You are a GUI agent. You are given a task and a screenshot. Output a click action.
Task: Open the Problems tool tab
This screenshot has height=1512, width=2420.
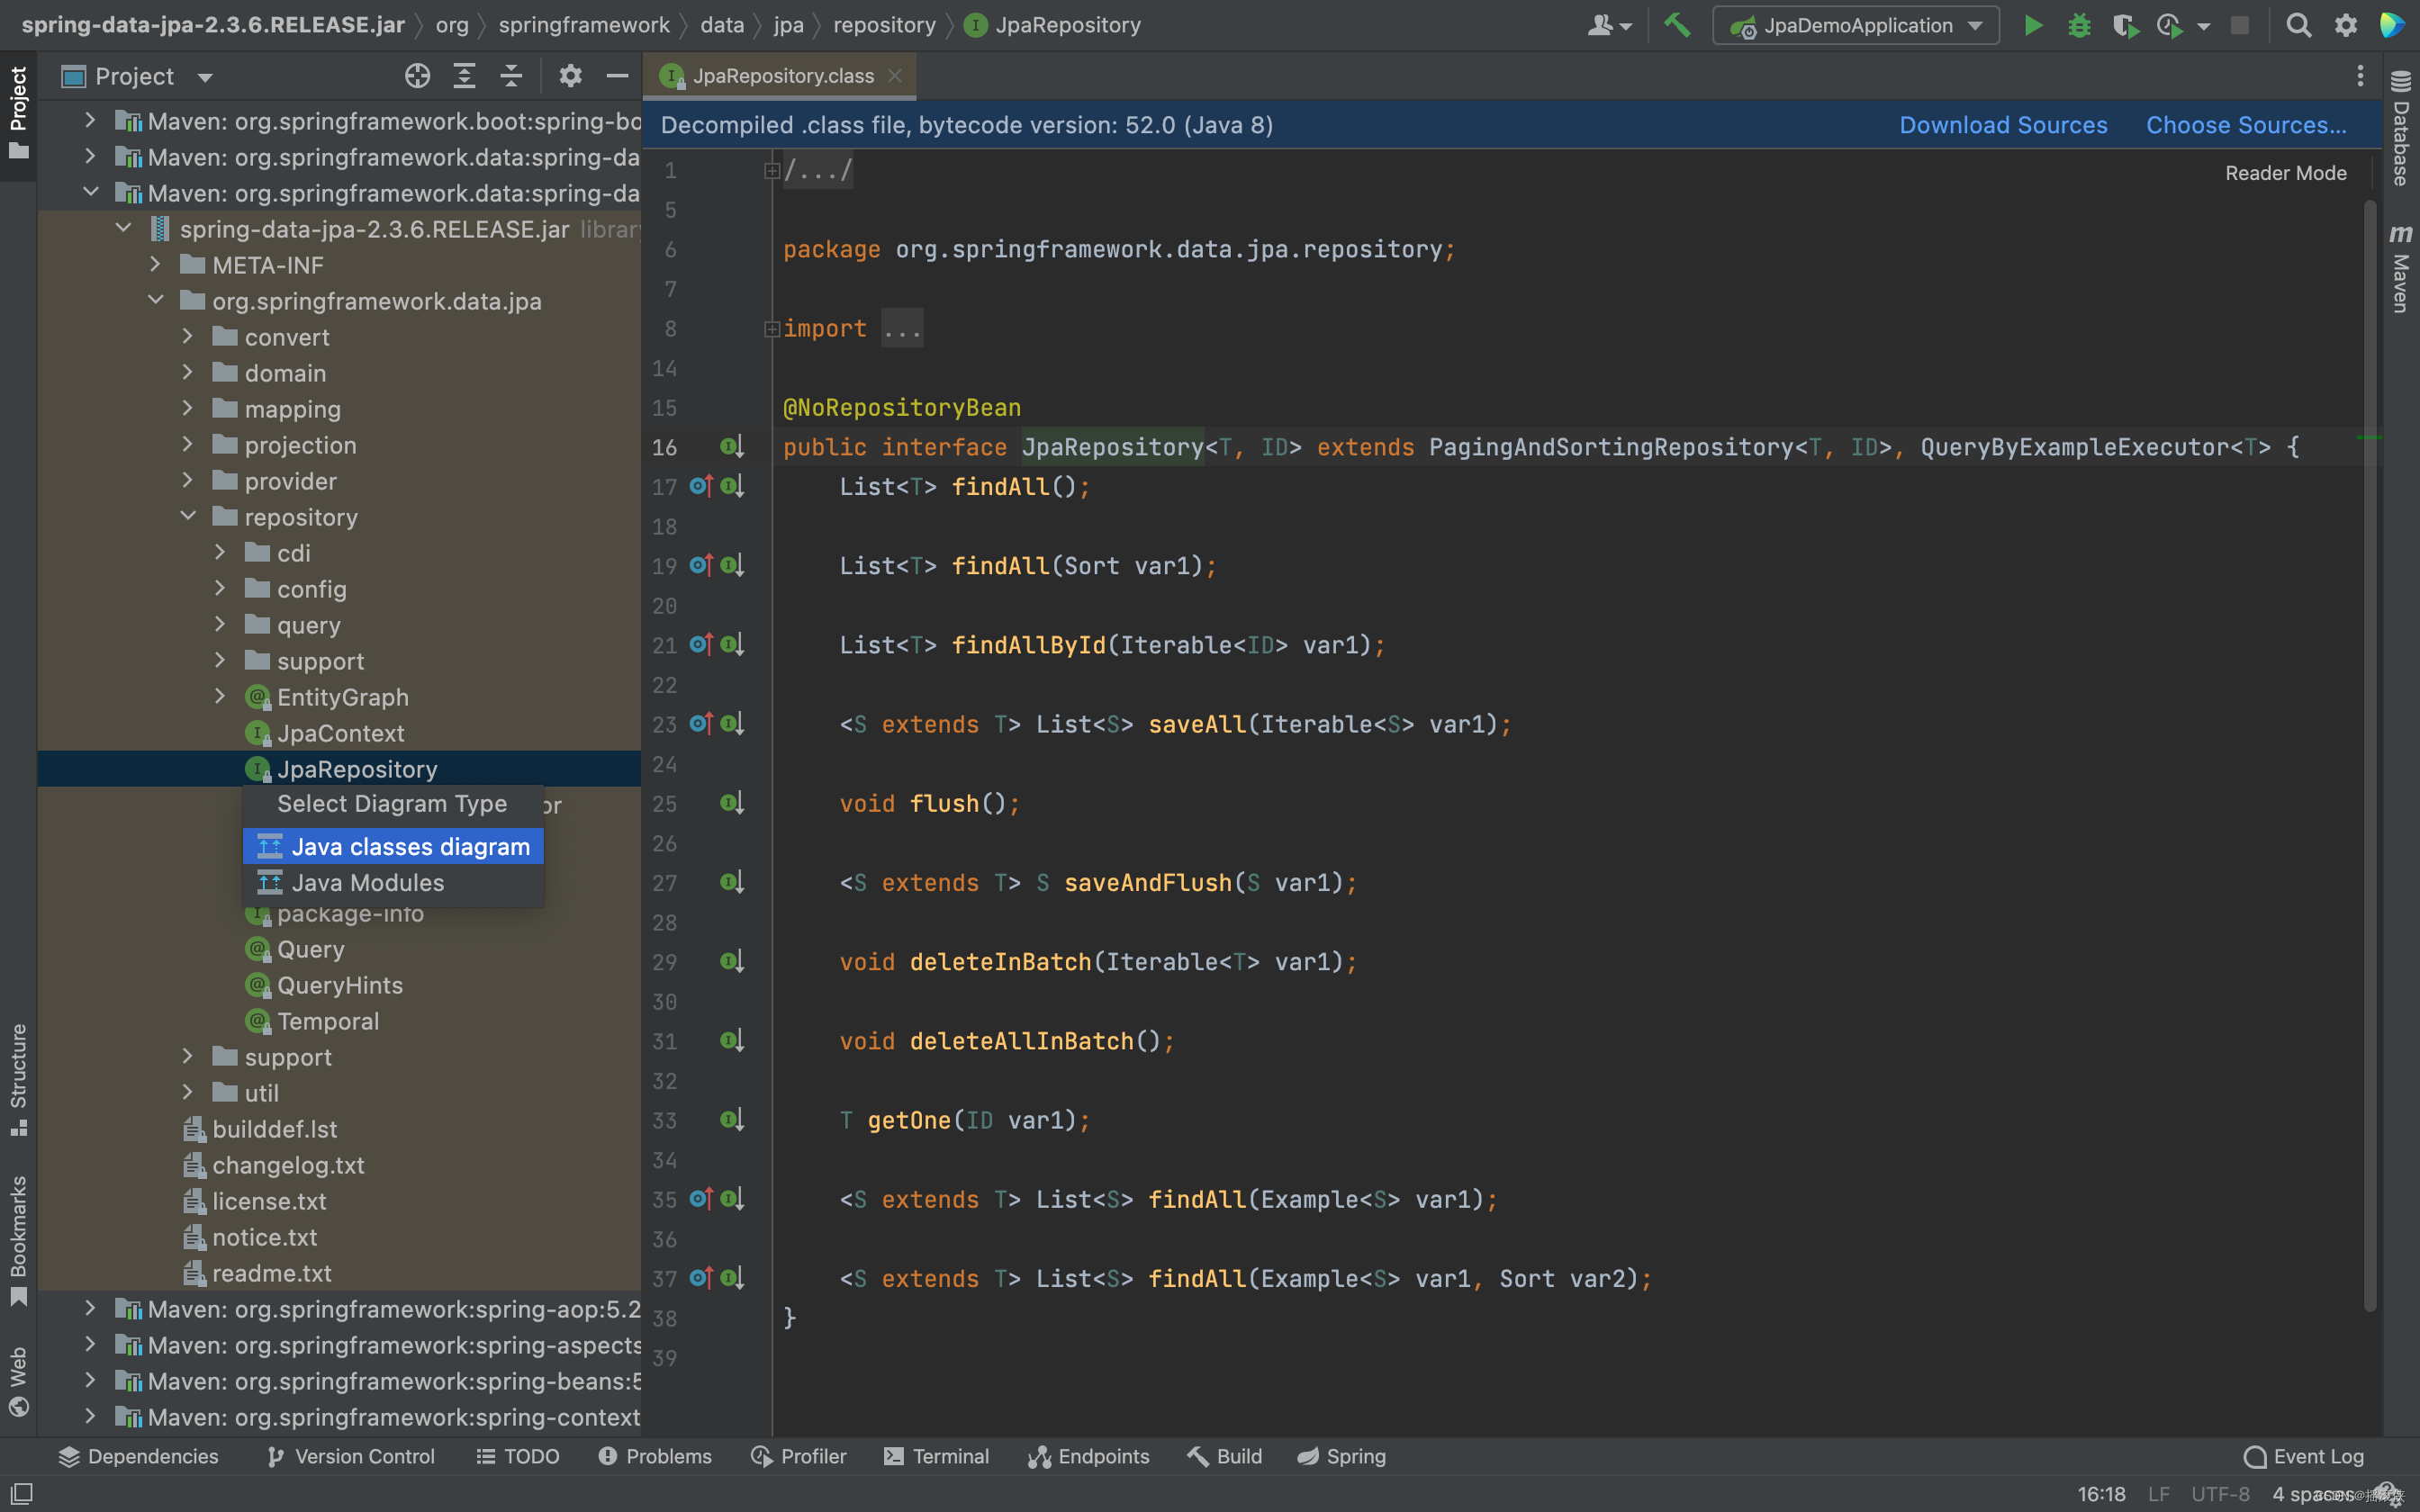tap(655, 1456)
